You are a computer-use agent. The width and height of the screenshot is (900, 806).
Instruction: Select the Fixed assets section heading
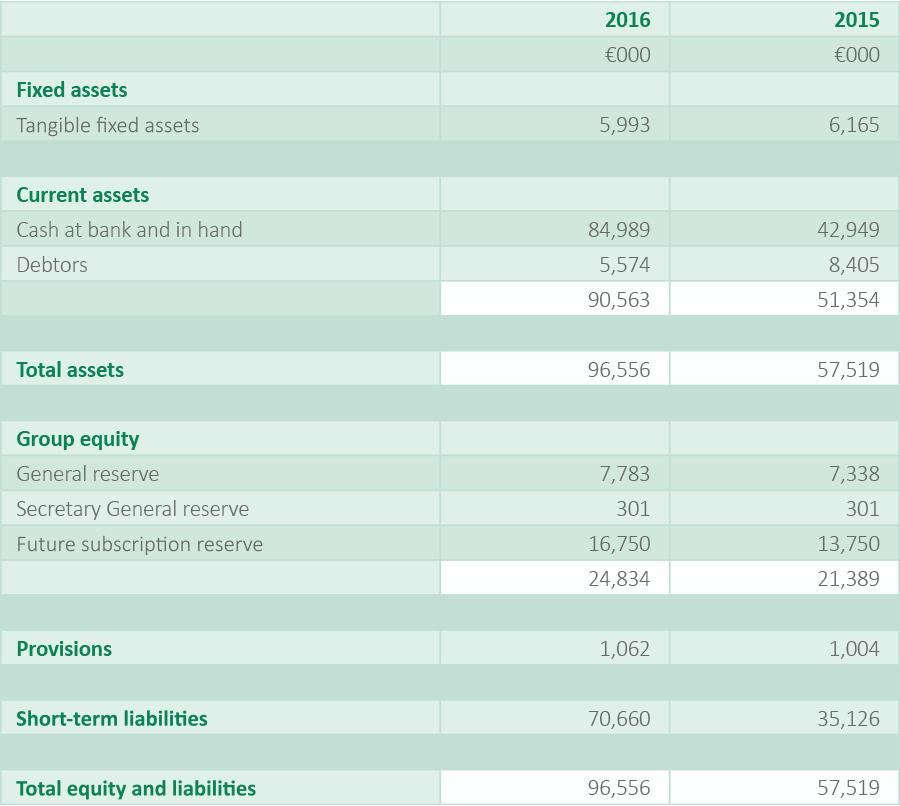pos(72,90)
